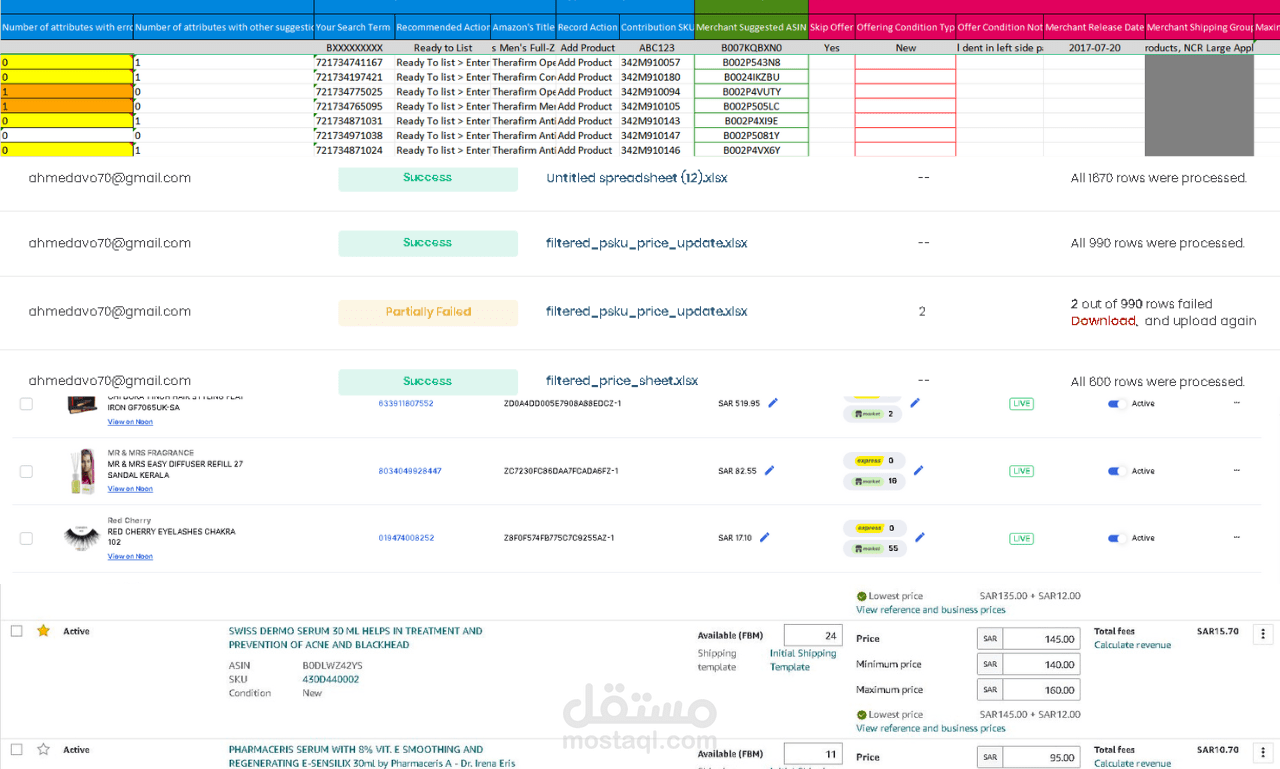Viewport: 1280px width, 769px height.
Task: Open barcode link 8034049928447
Action: point(410,471)
